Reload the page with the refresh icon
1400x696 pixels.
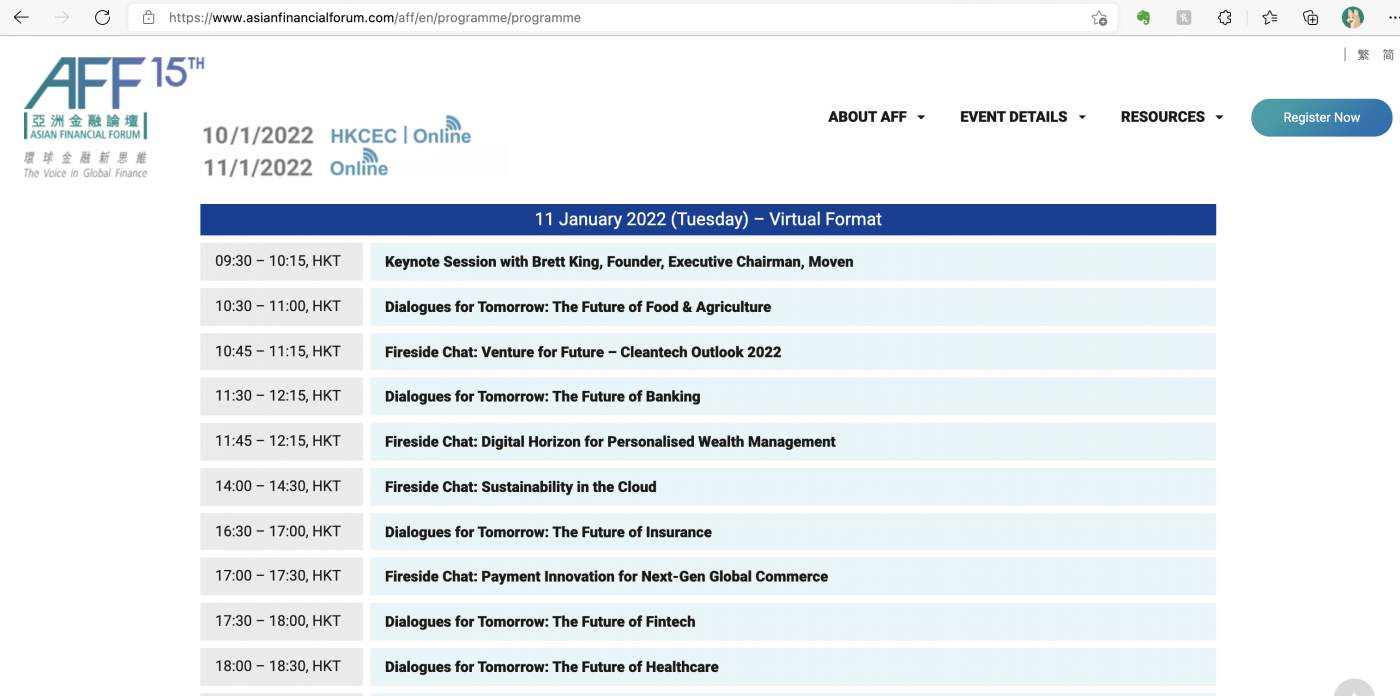pos(102,17)
